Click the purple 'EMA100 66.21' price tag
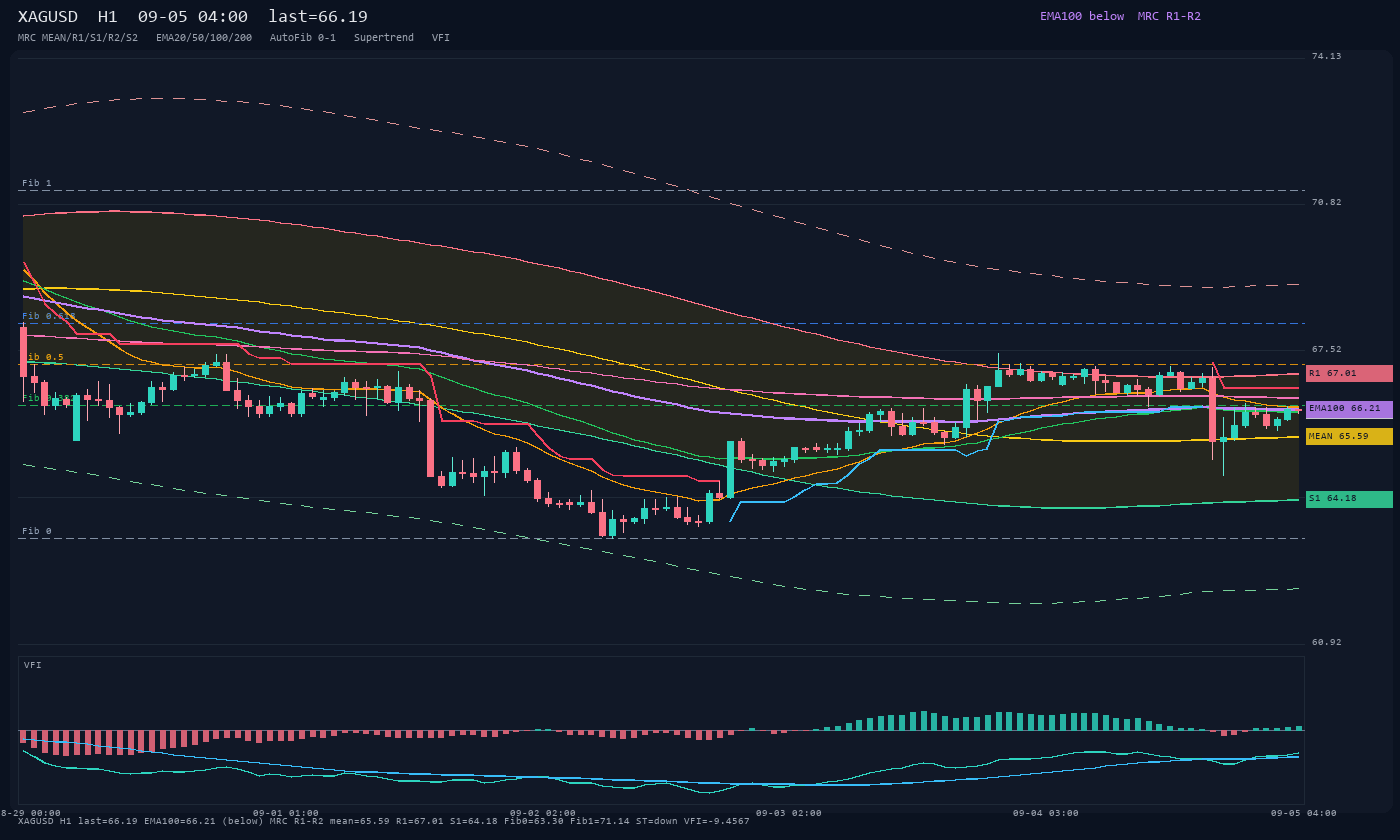Image resolution: width=1400 pixels, height=840 pixels. pos(1349,409)
